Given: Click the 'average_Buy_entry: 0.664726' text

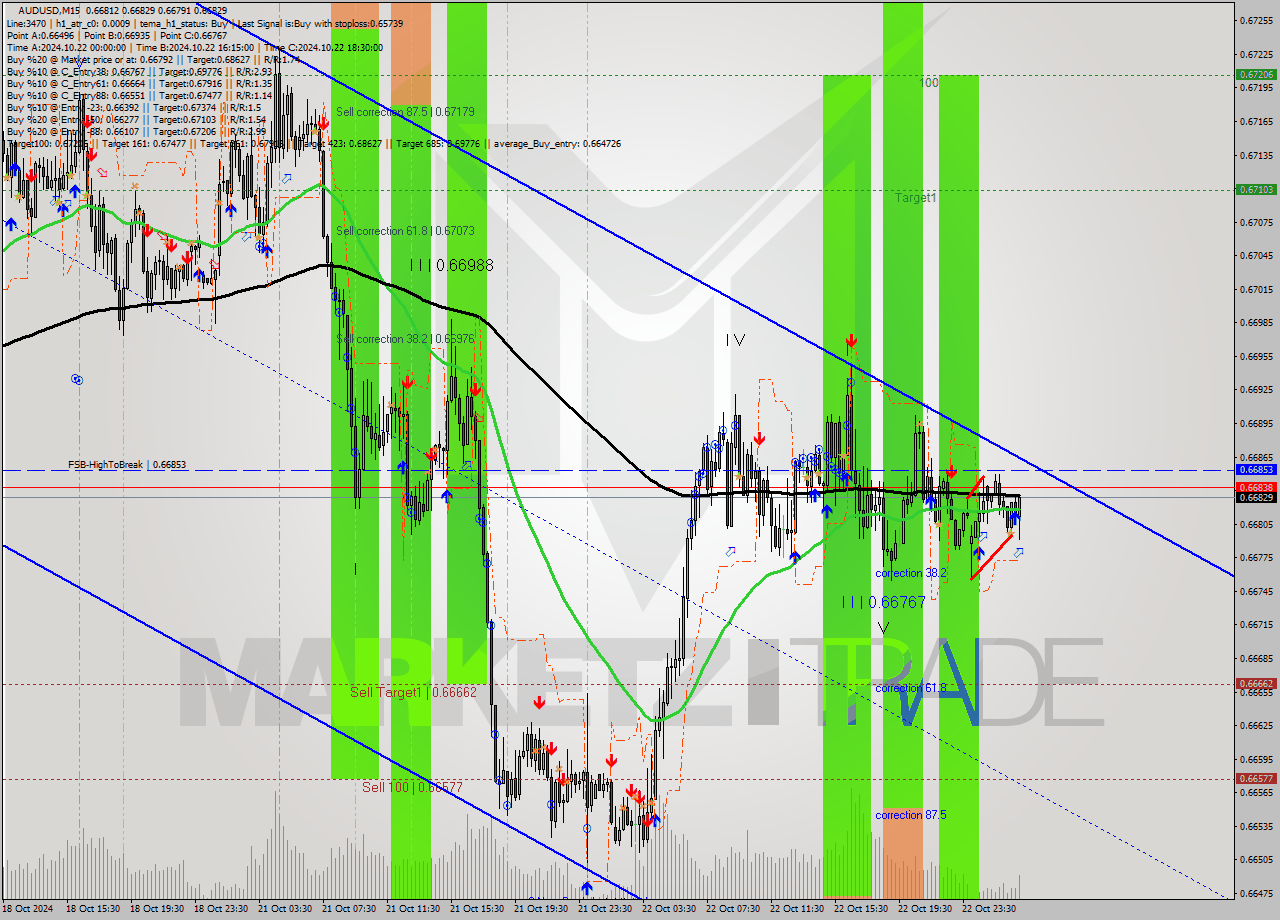Looking at the screenshot, I should (x=555, y=143).
